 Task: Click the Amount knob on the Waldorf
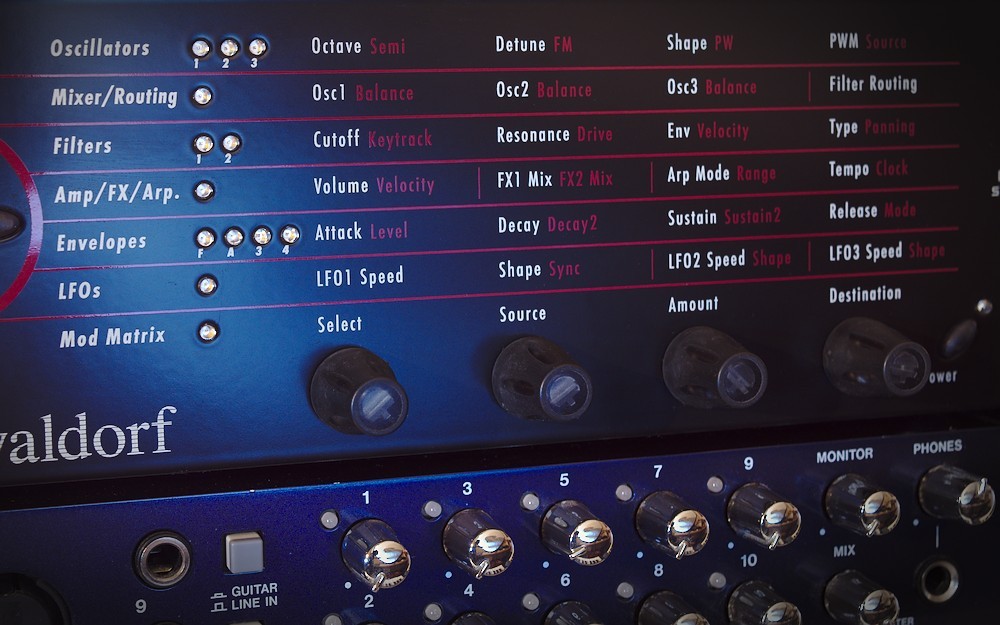point(714,368)
